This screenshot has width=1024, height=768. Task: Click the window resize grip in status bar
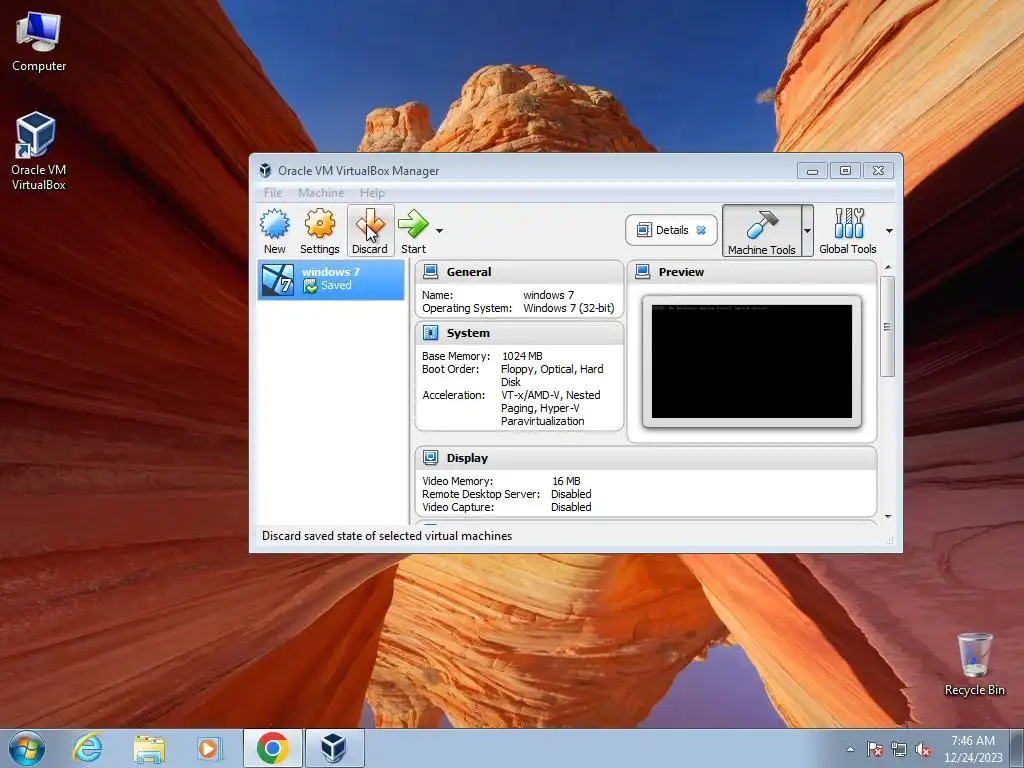click(x=889, y=541)
